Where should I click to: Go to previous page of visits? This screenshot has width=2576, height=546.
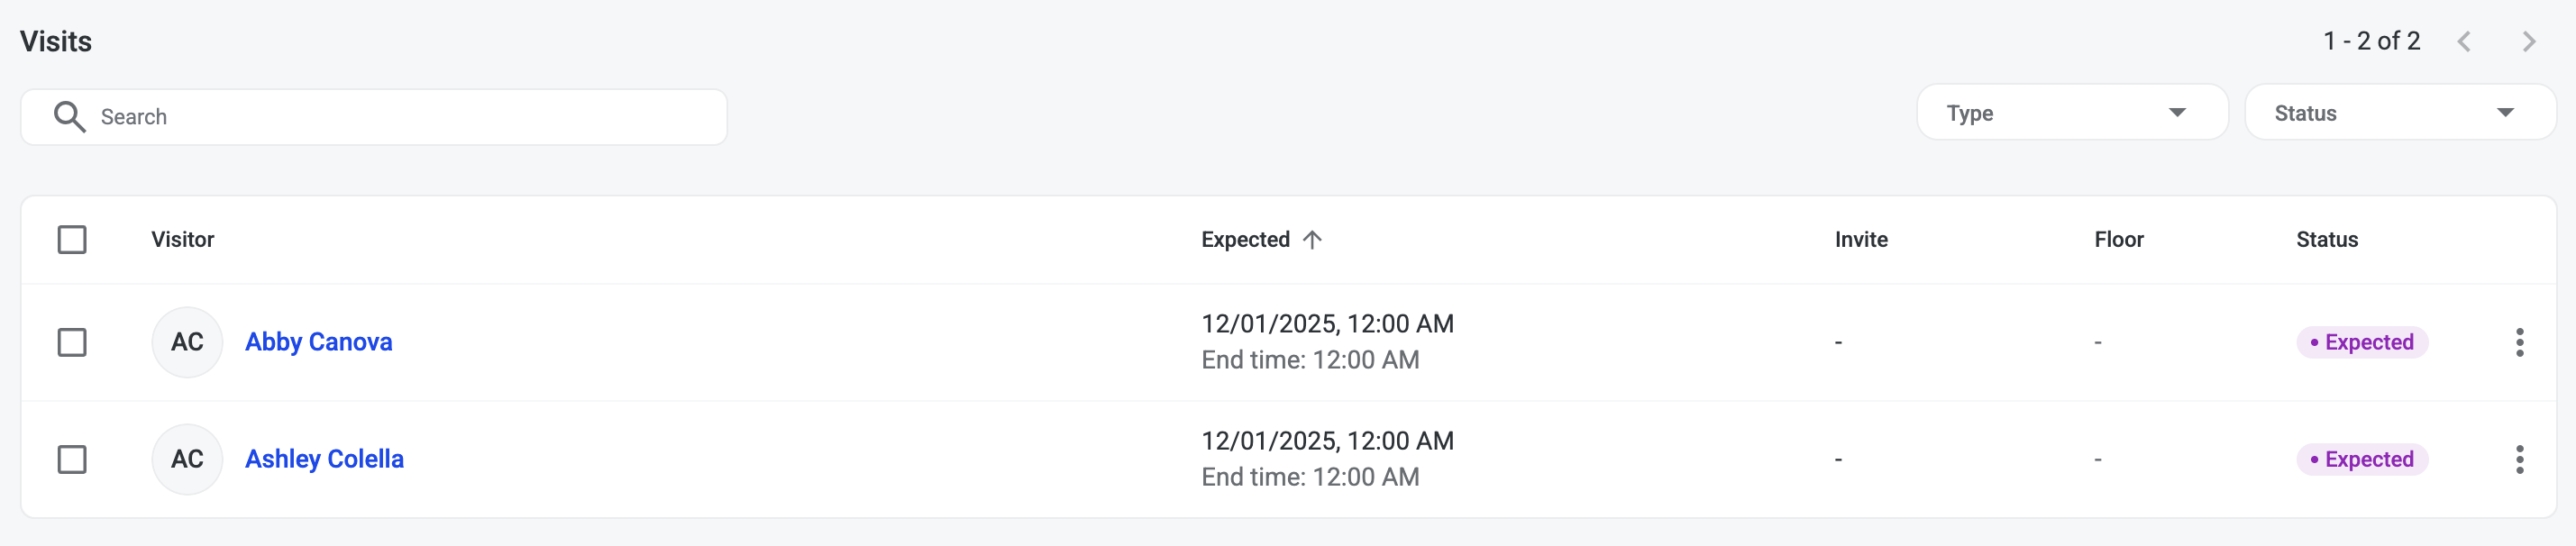[2464, 42]
